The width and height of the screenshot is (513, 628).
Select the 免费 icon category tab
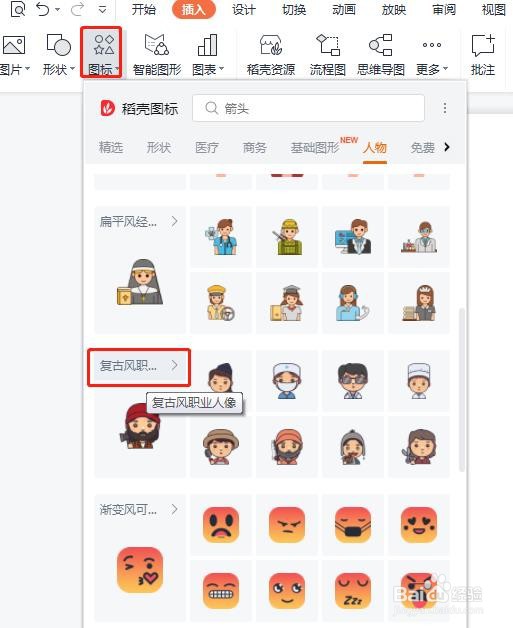pyautogui.click(x=423, y=147)
